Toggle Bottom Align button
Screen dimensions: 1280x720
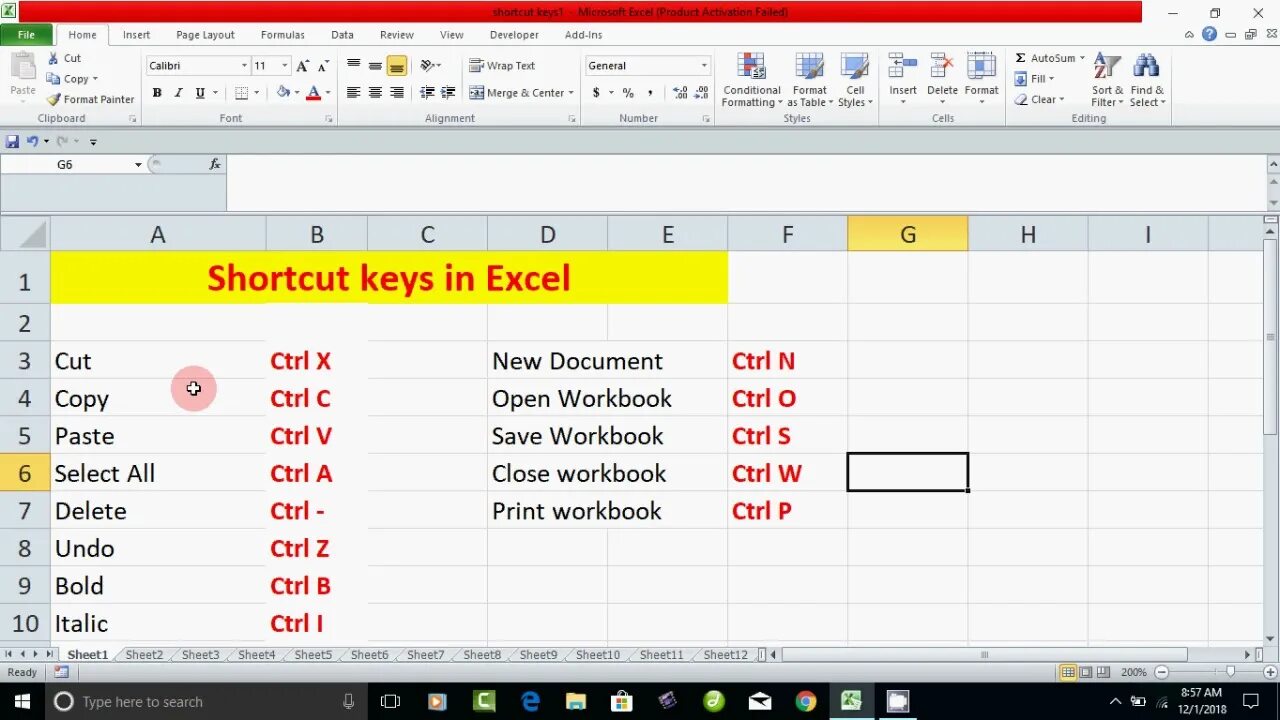click(397, 66)
